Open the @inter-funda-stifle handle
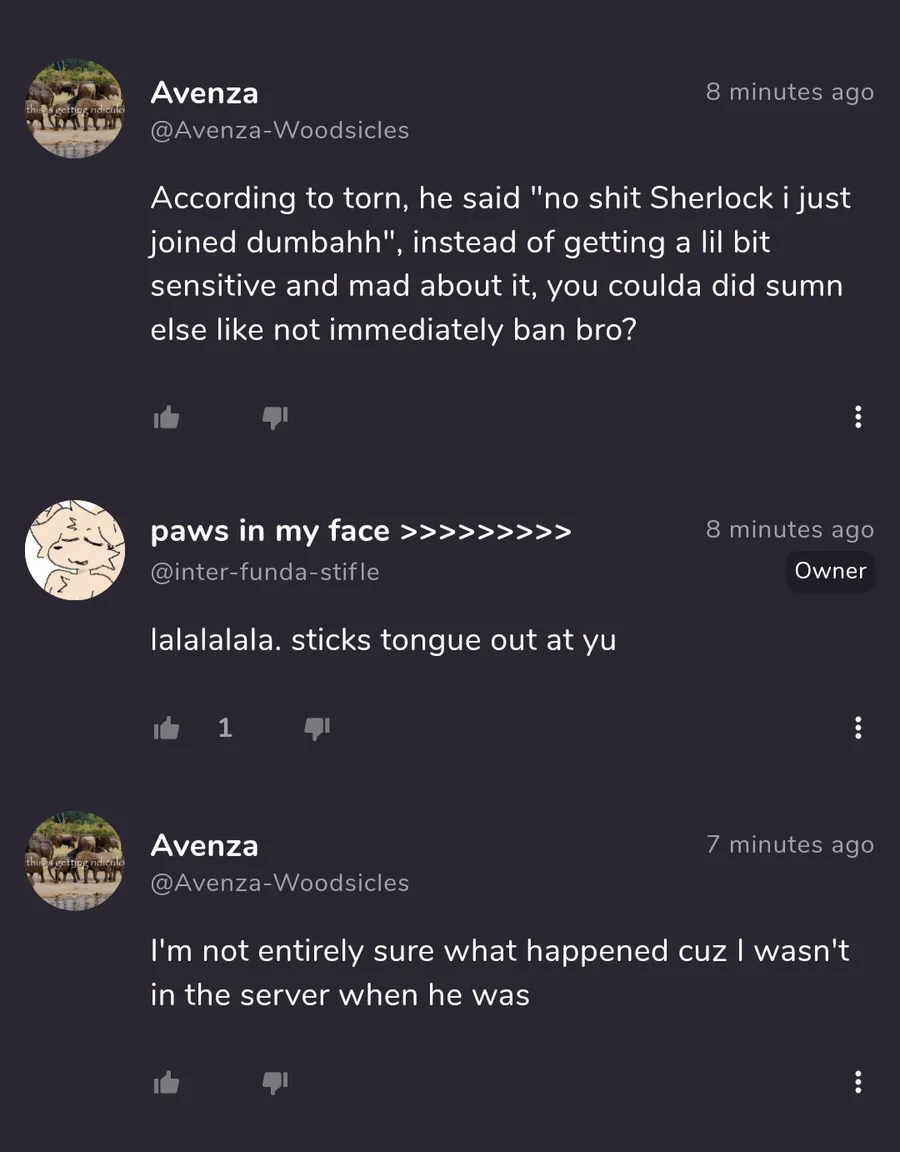 point(264,572)
